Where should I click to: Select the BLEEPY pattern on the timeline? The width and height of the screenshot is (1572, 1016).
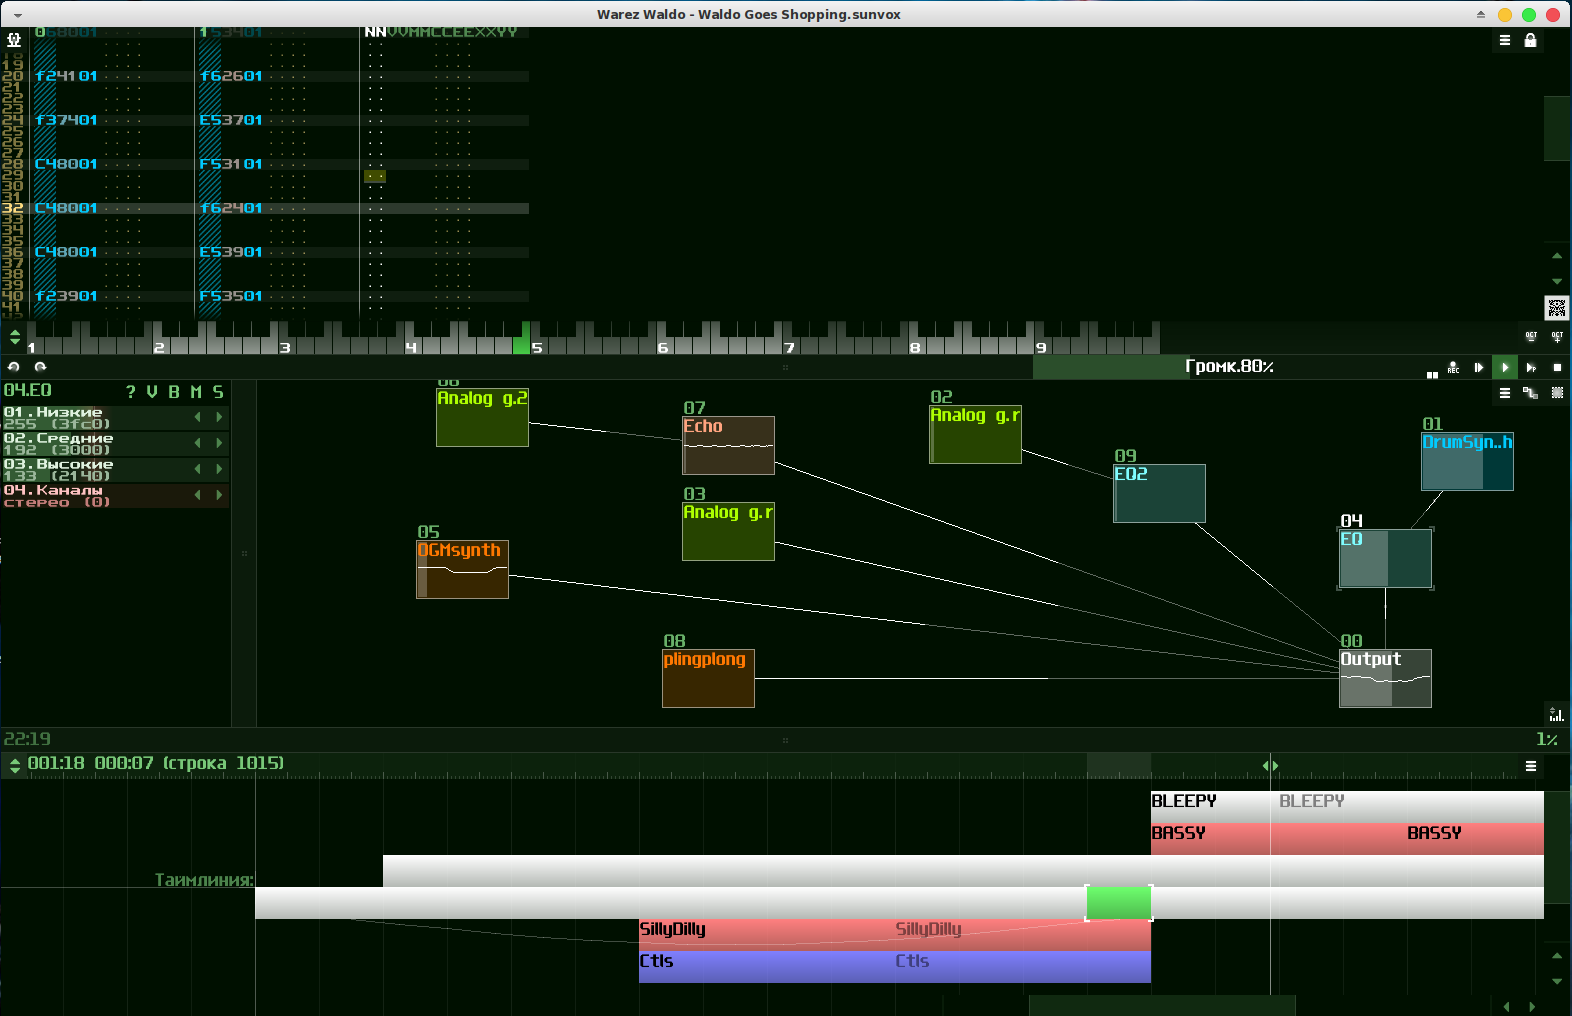tap(1210, 803)
